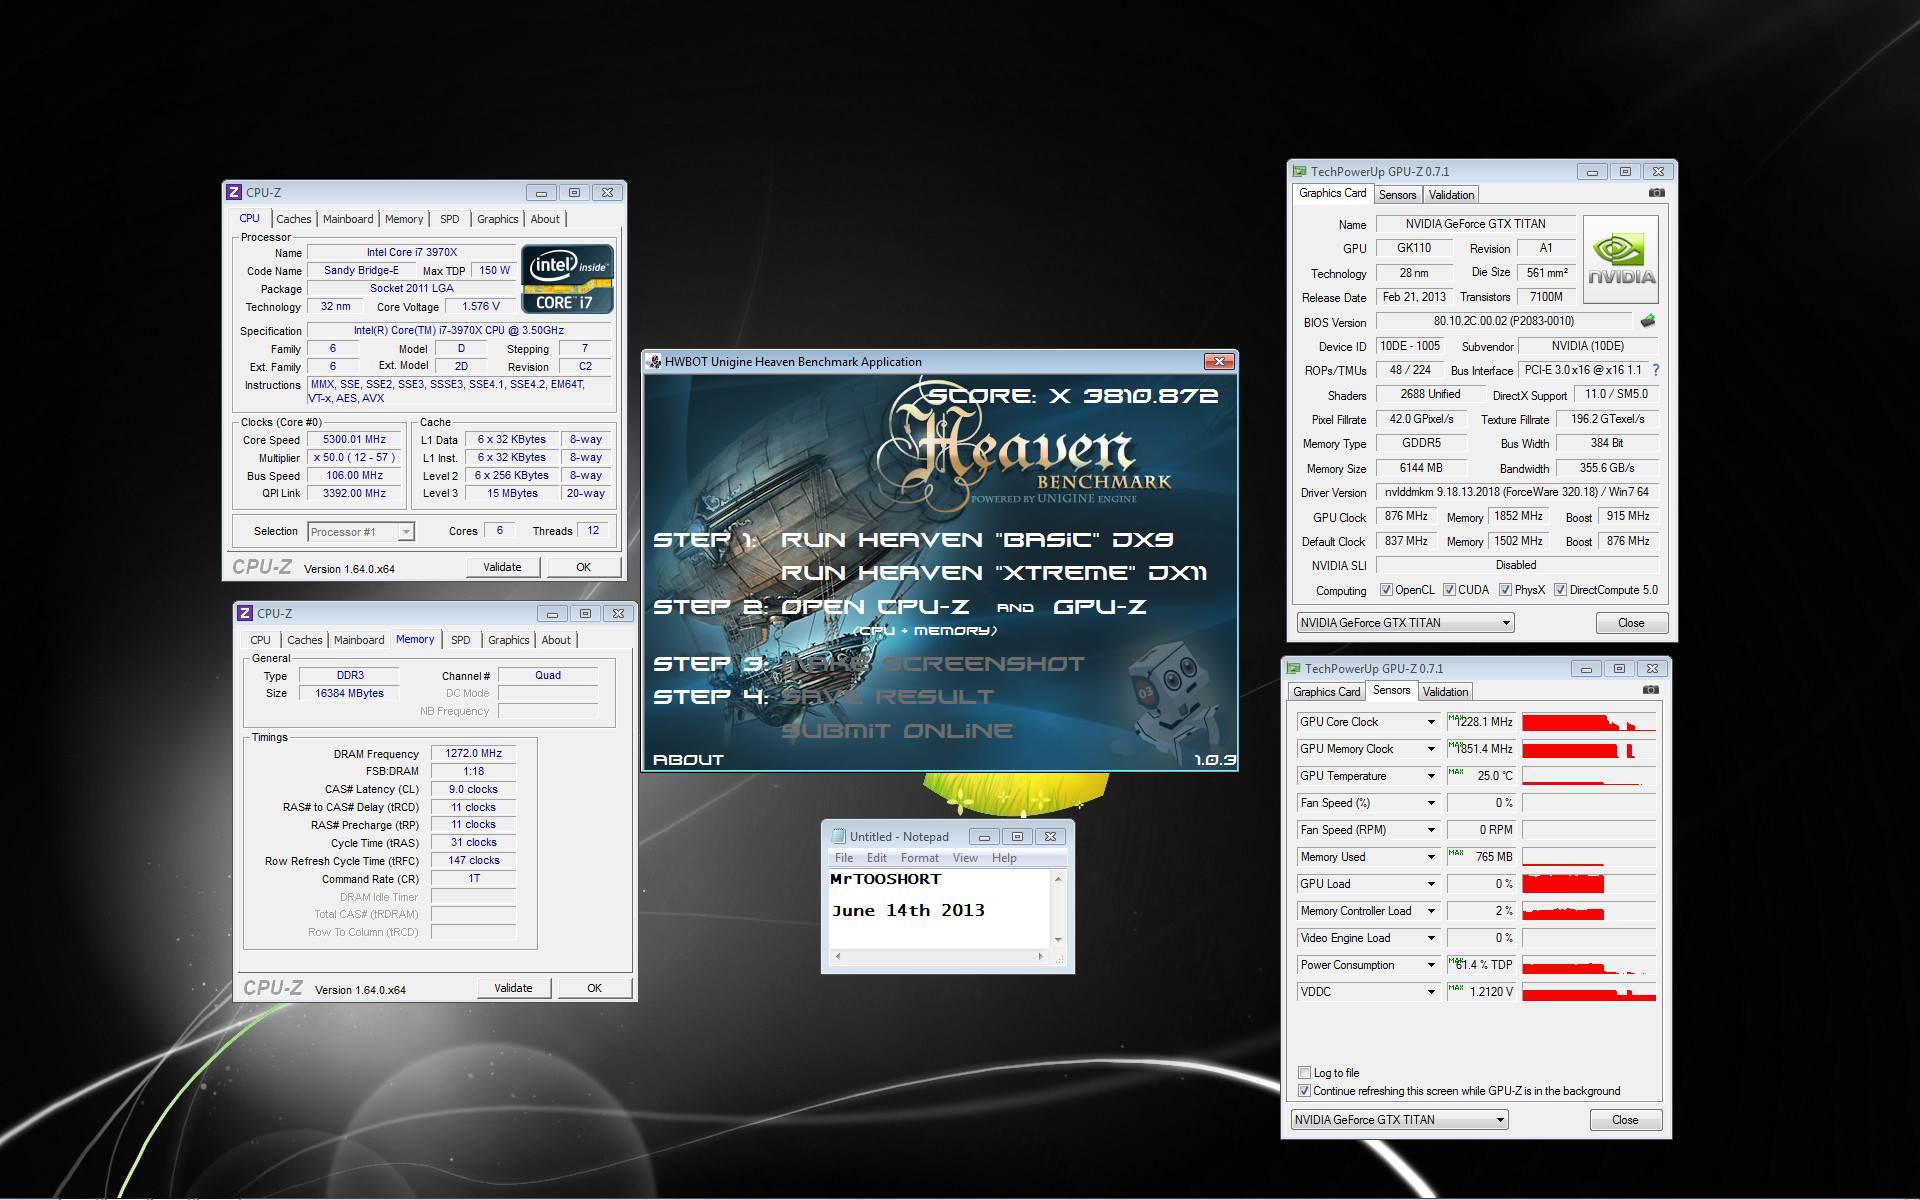Click the Intel Core i7 logo in CPU-Z
The image size is (1920, 1200).
(x=567, y=279)
